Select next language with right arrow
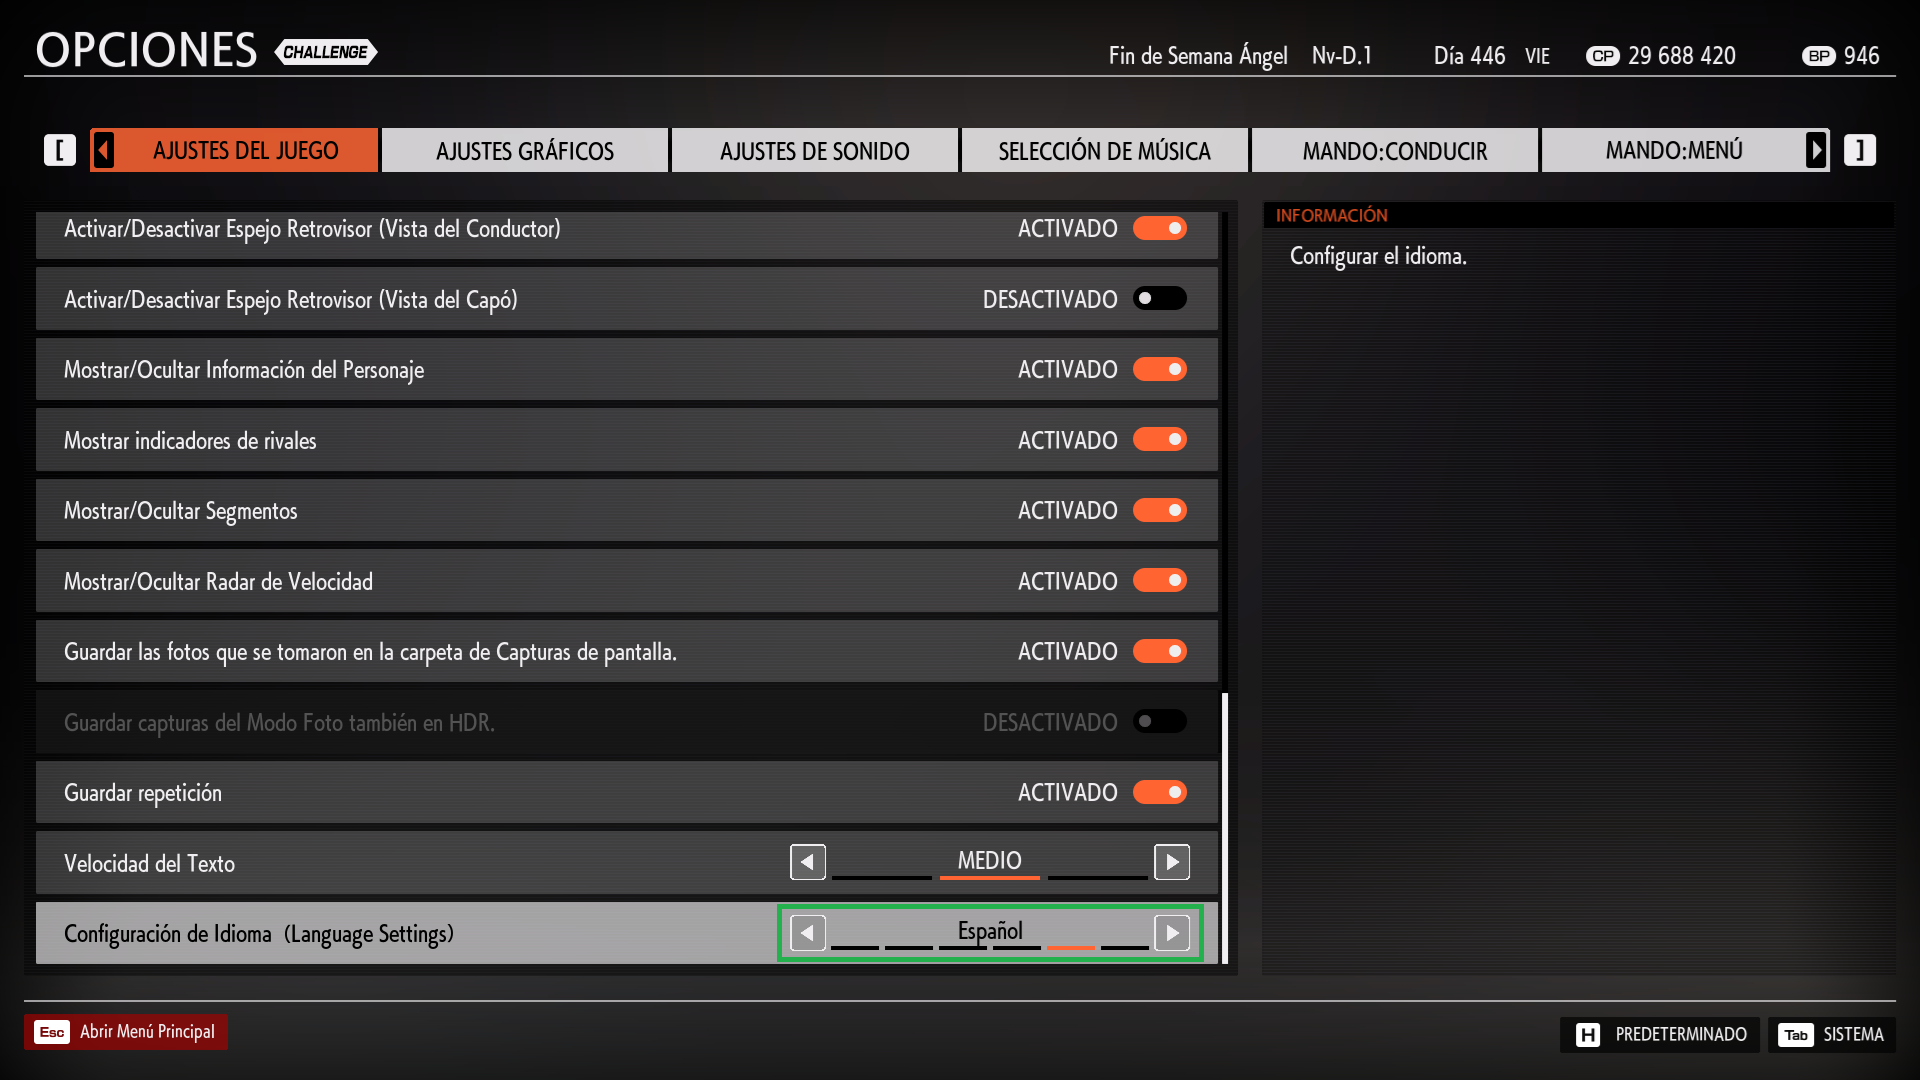Screen dimensions: 1920x1080 (x=1172, y=933)
